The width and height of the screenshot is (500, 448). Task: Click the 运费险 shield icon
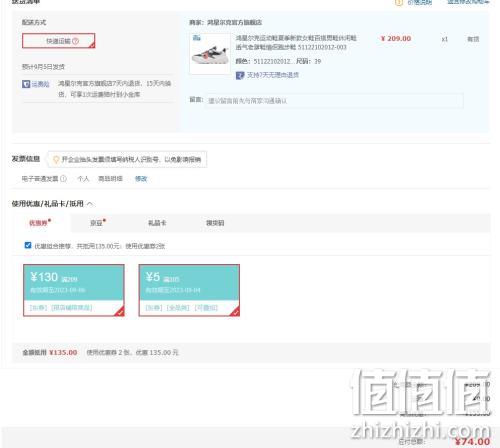click(x=26, y=84)
